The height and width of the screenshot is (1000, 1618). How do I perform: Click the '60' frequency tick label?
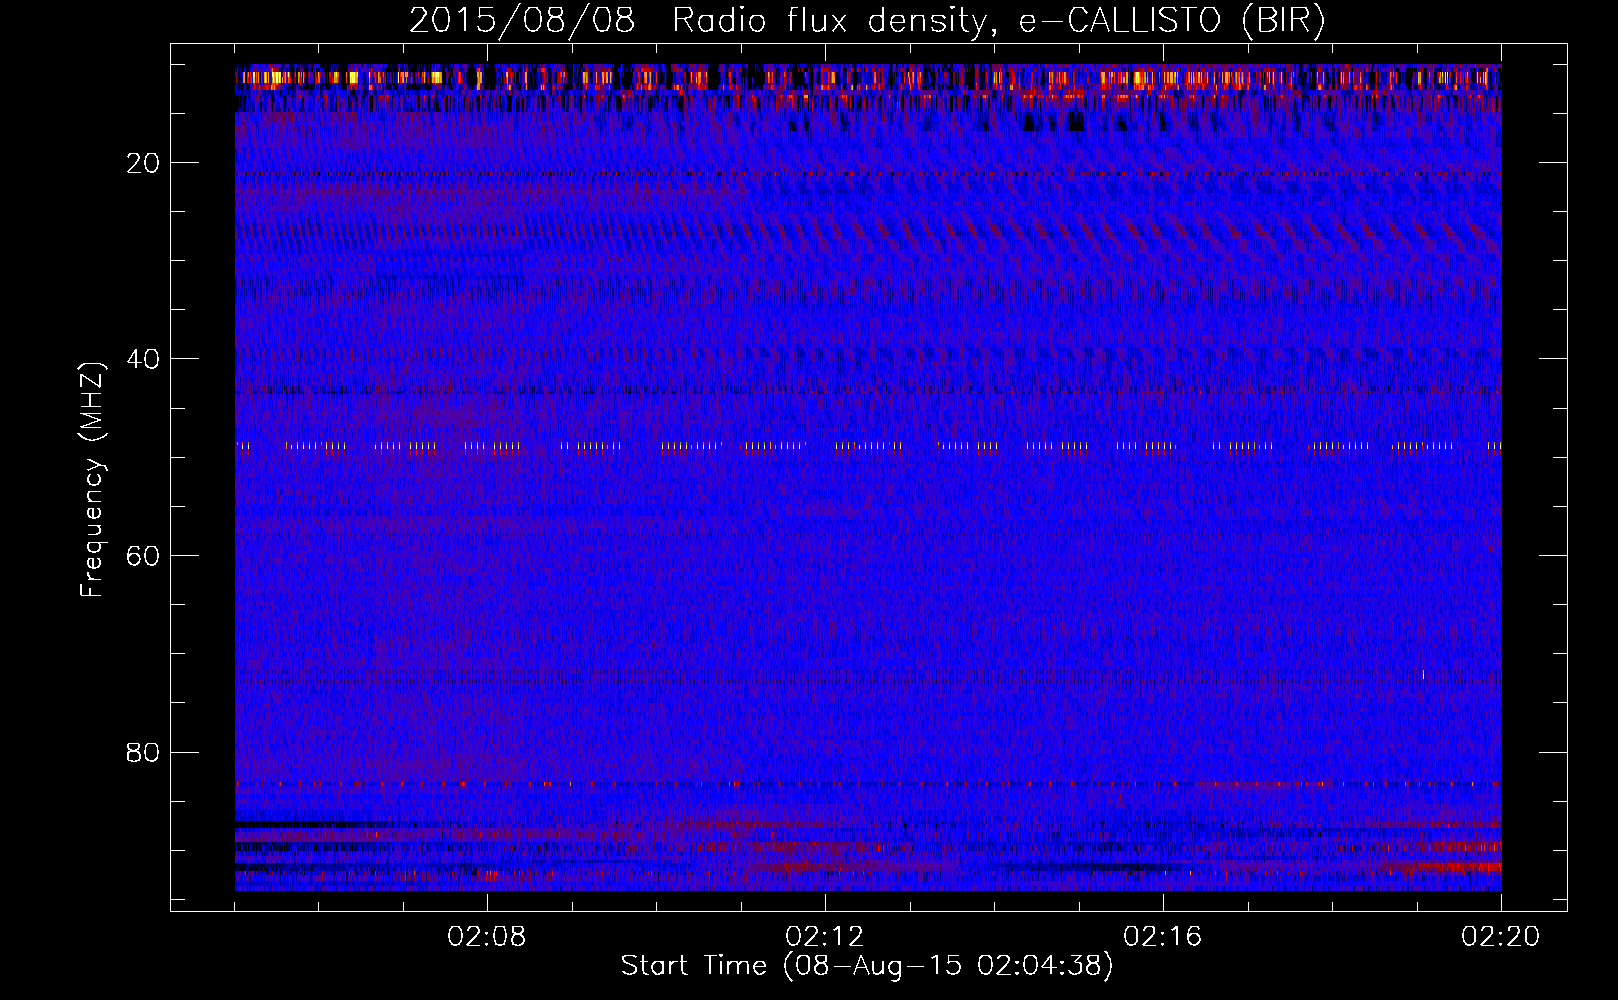point(144,556)
